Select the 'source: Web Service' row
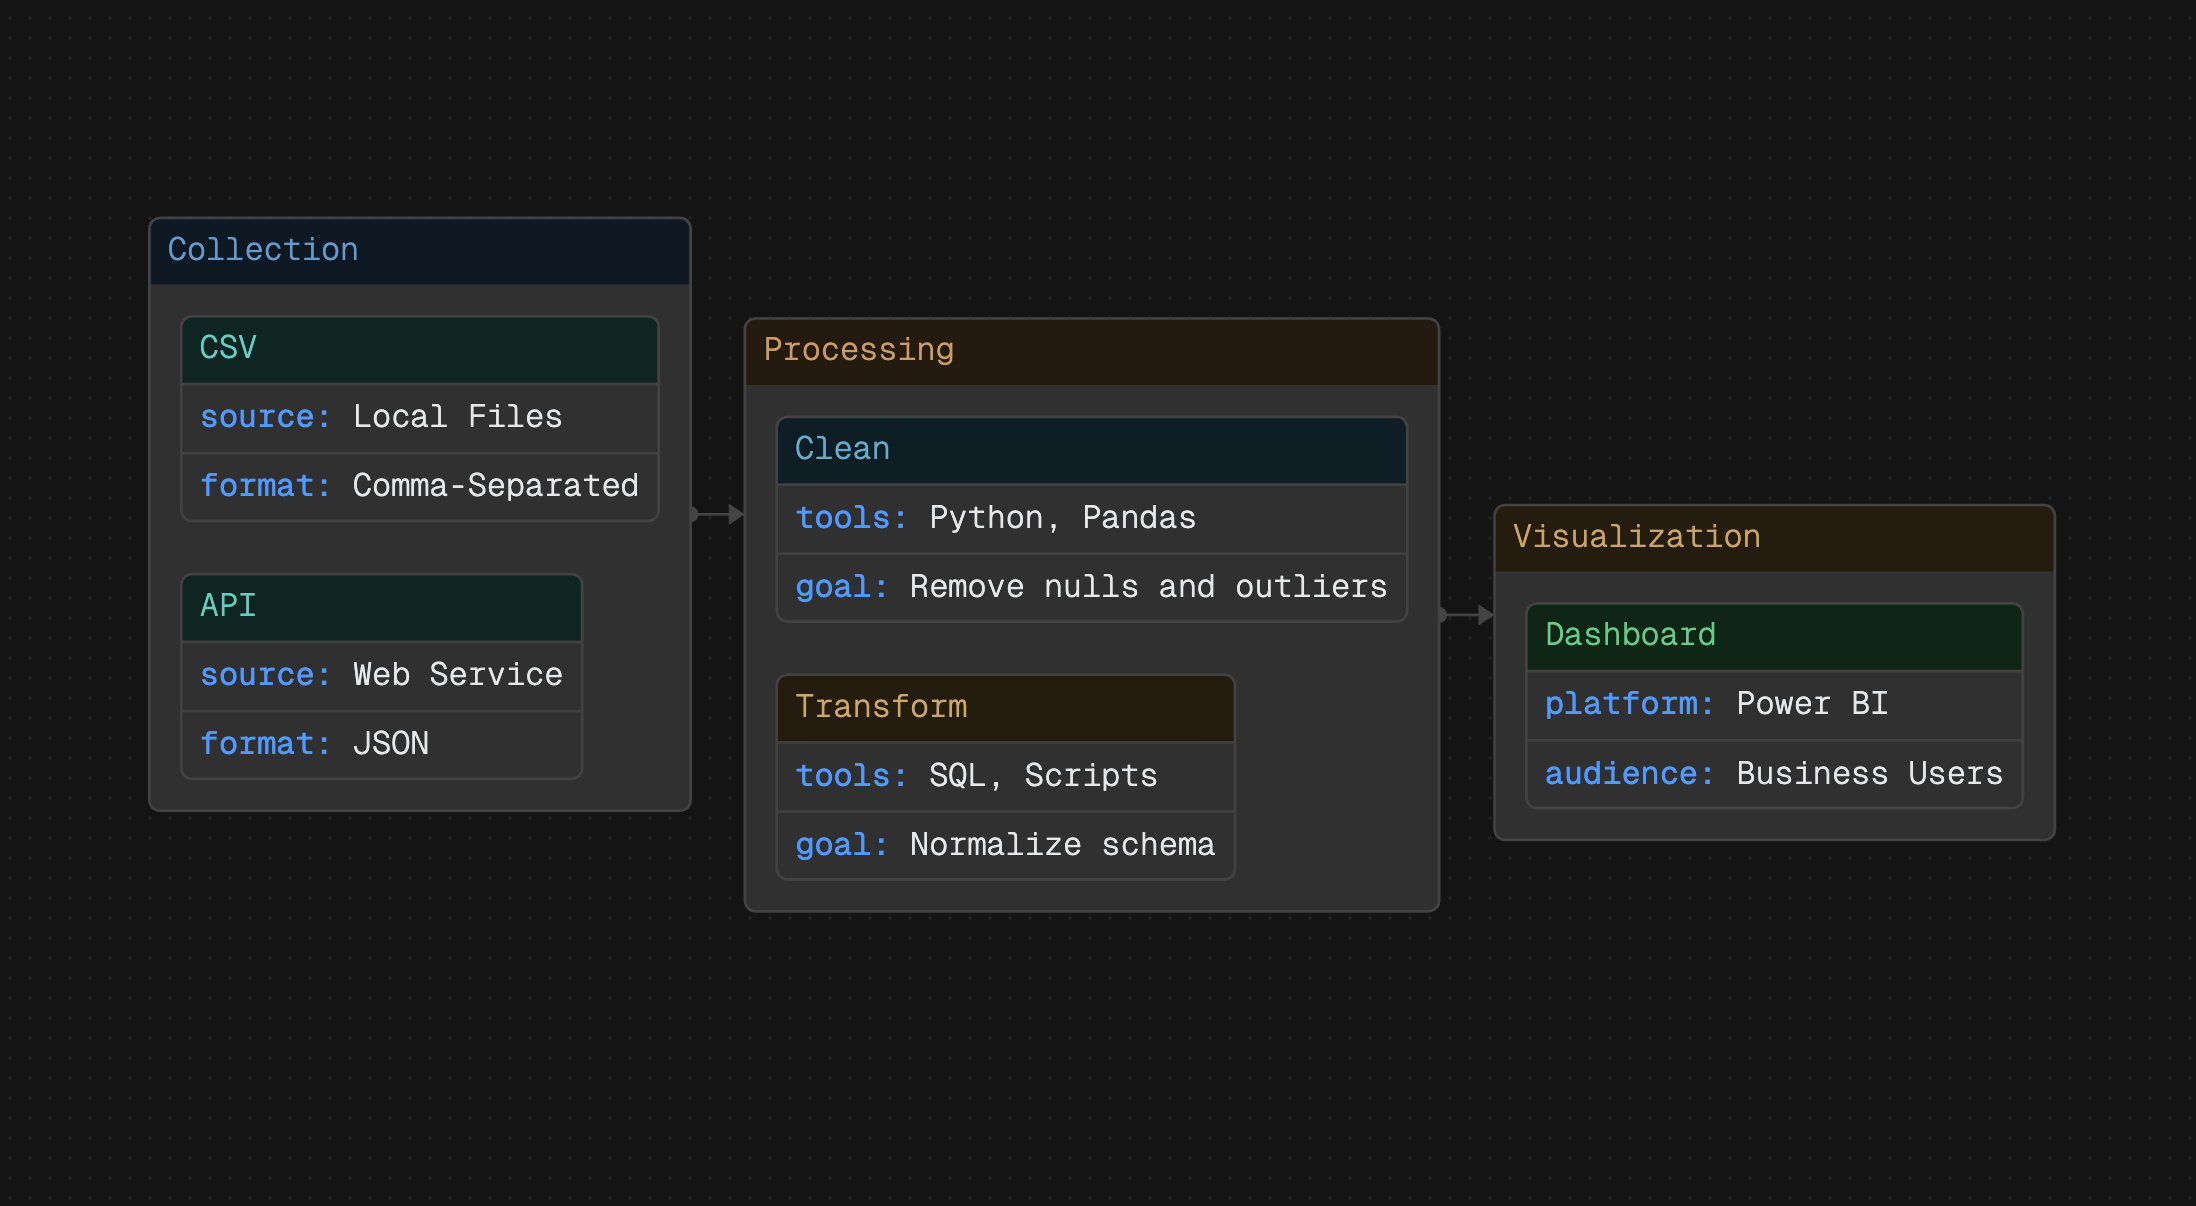The height and width of the screenshot is (1206, 2196). point(381,676)
